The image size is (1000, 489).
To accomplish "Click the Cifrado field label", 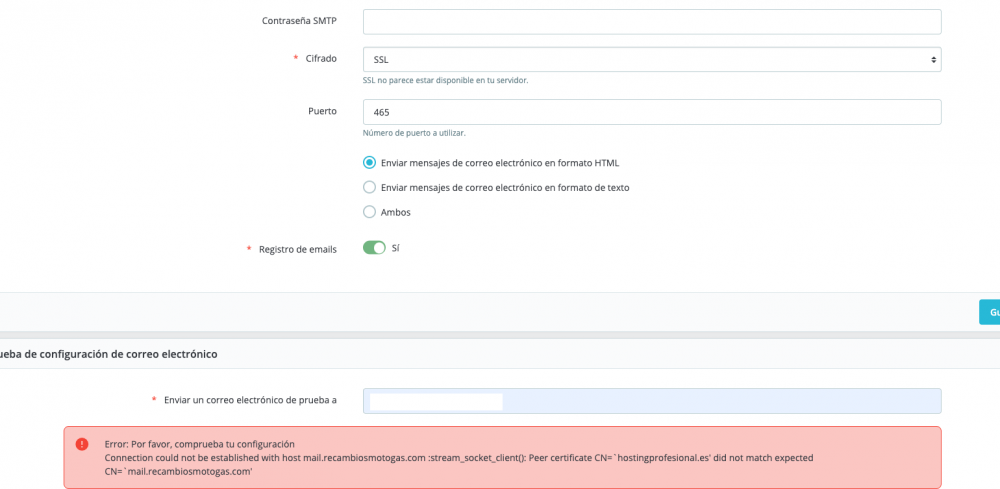I will click(x=321, y=59).
